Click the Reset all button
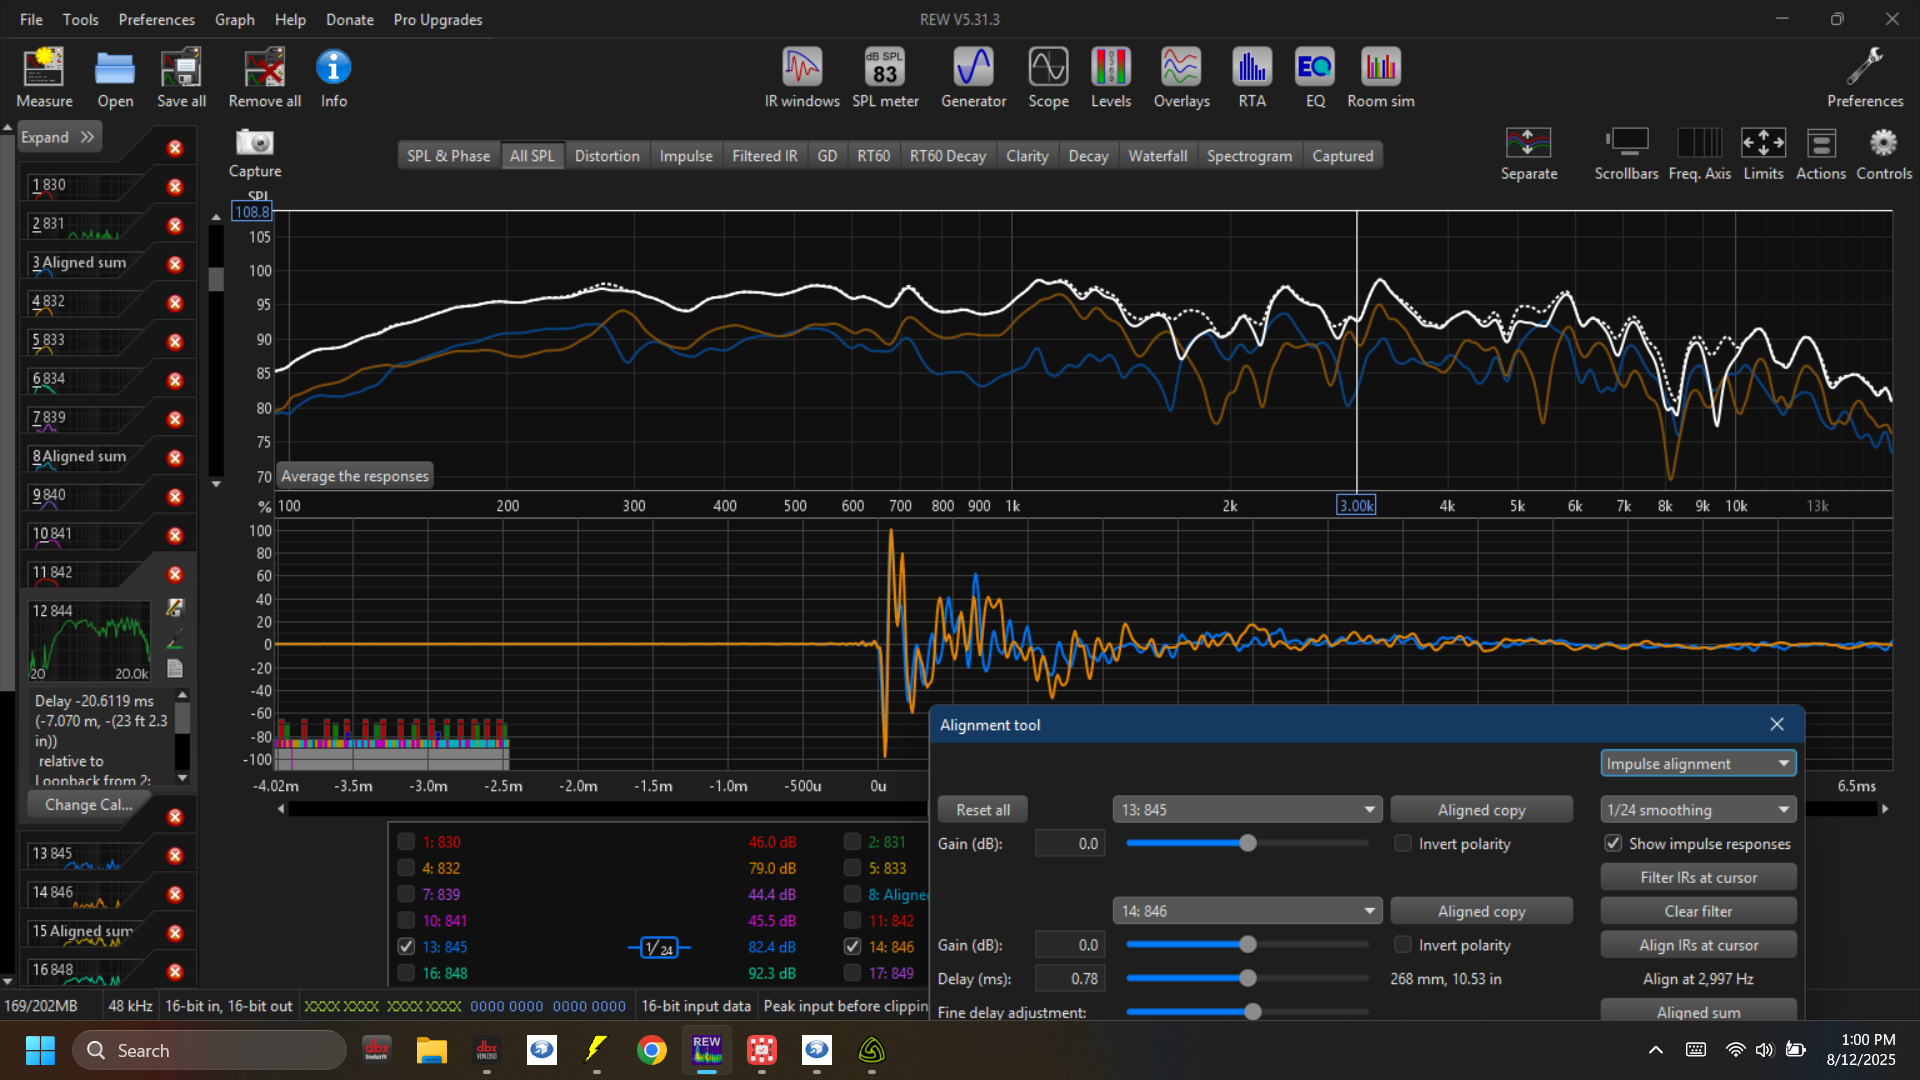 pos(982,809)
